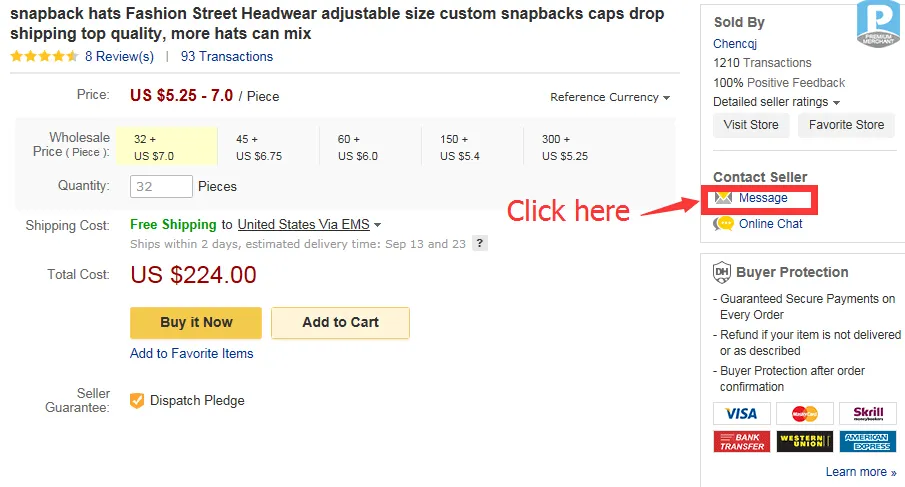Select the 45+ wholesale price tier
Screen dimensions: 905x487
pyautogui.click(x=268, y=148)
